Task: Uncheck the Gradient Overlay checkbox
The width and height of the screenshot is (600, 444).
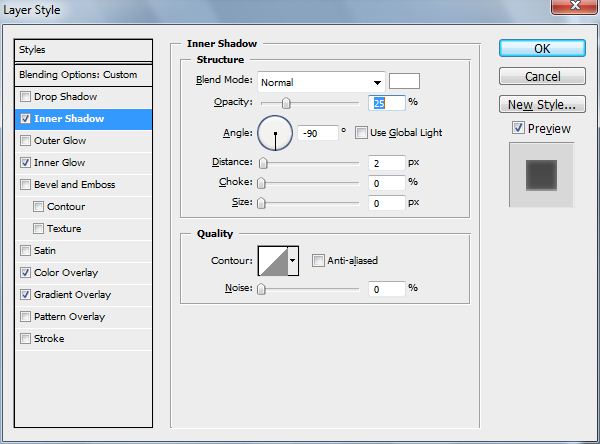Action: [x=25, y=295]
